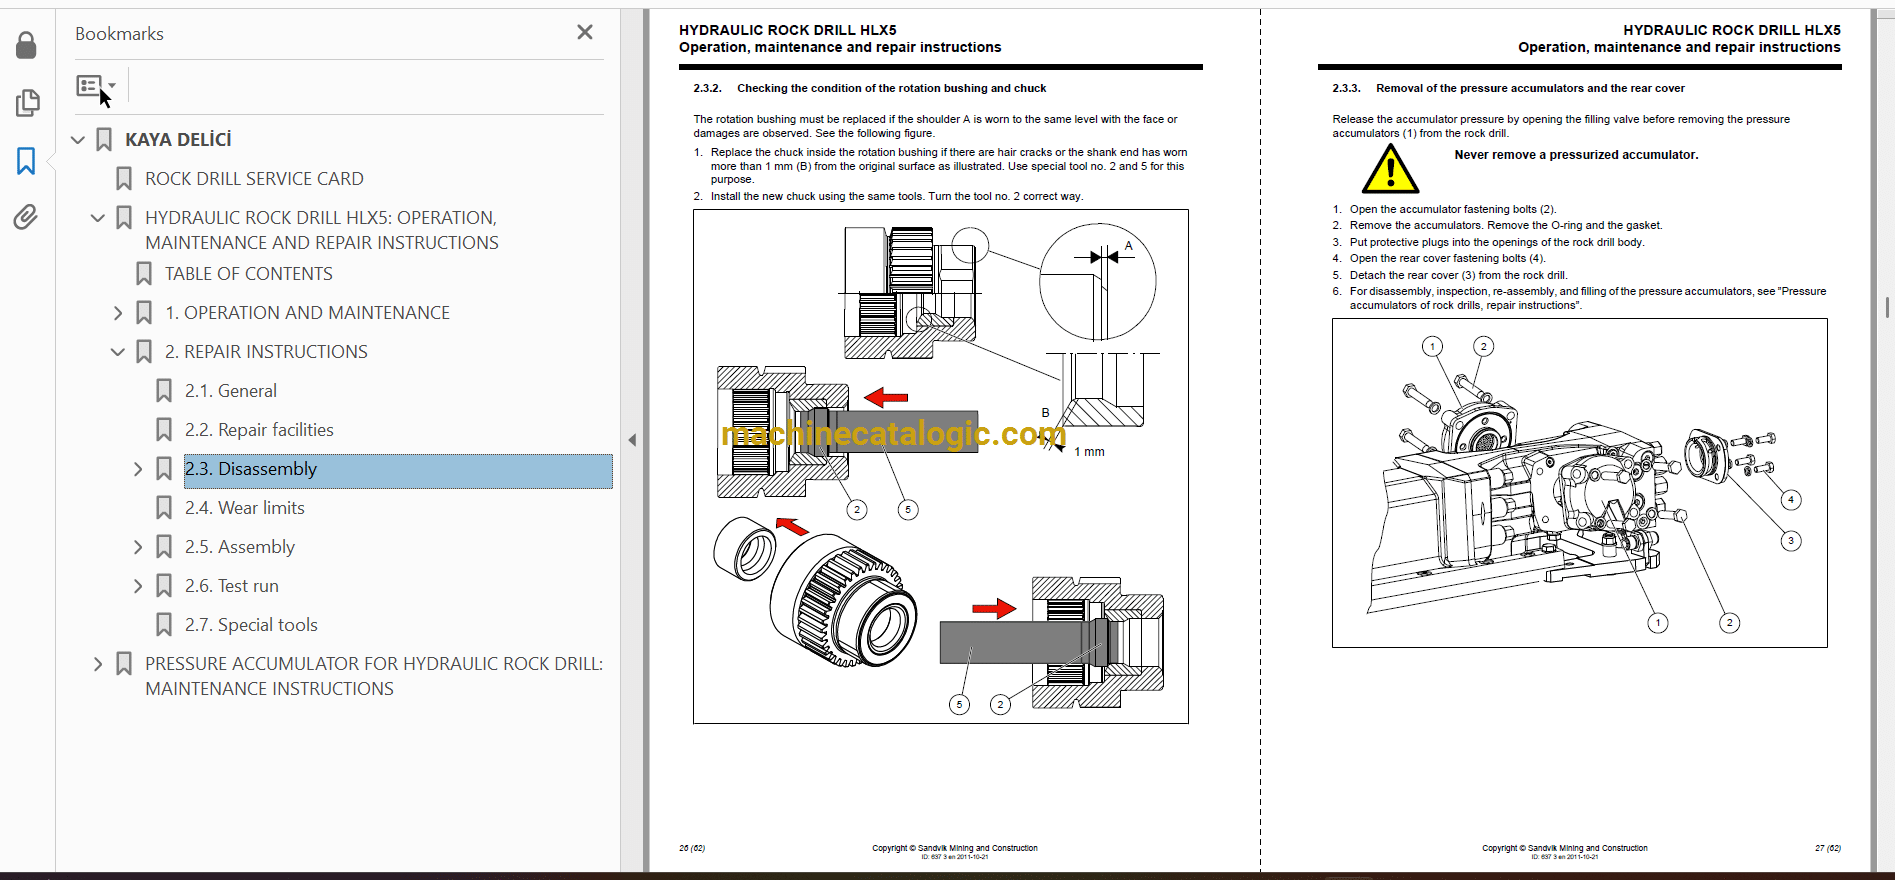Expand PRESSURE ACCUMULATOR maintenance instructions bookmark

[98, 664]
